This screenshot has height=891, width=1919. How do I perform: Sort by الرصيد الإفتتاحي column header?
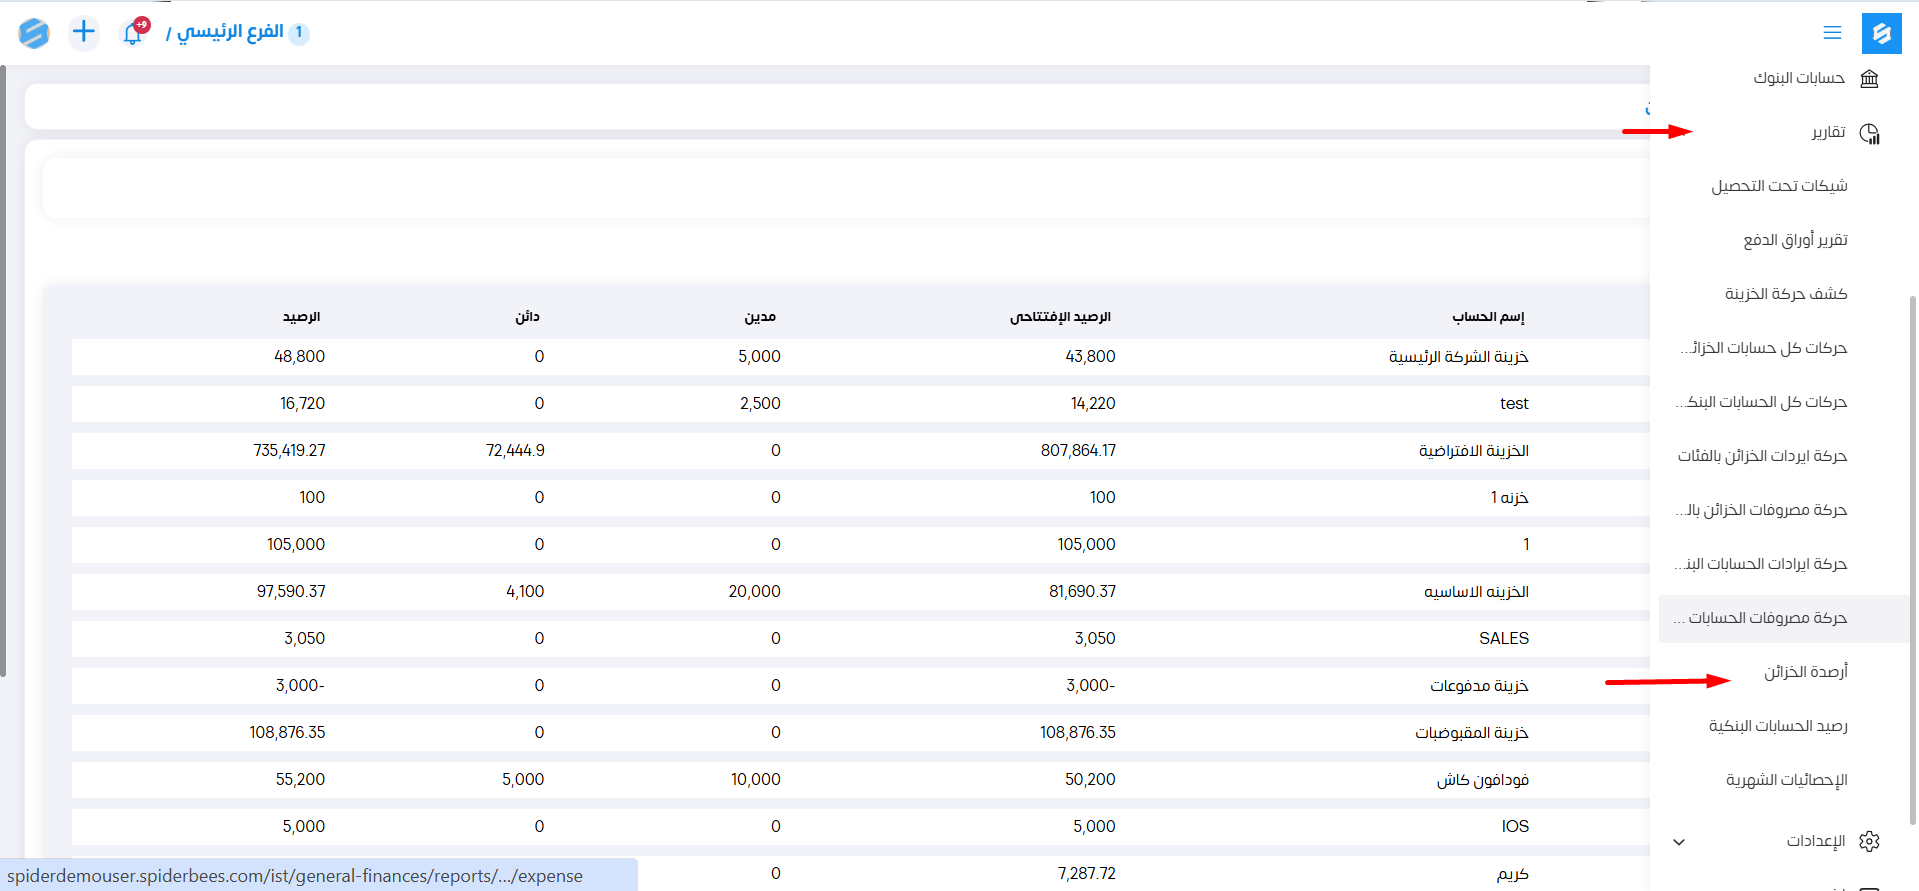[x=1060, y=317]
